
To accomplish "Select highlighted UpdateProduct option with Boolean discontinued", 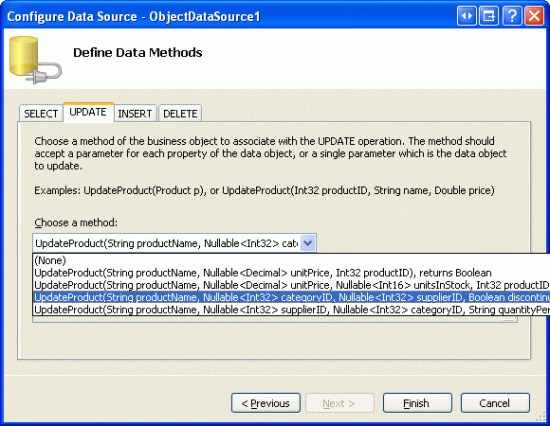I will tap(291, 297).
